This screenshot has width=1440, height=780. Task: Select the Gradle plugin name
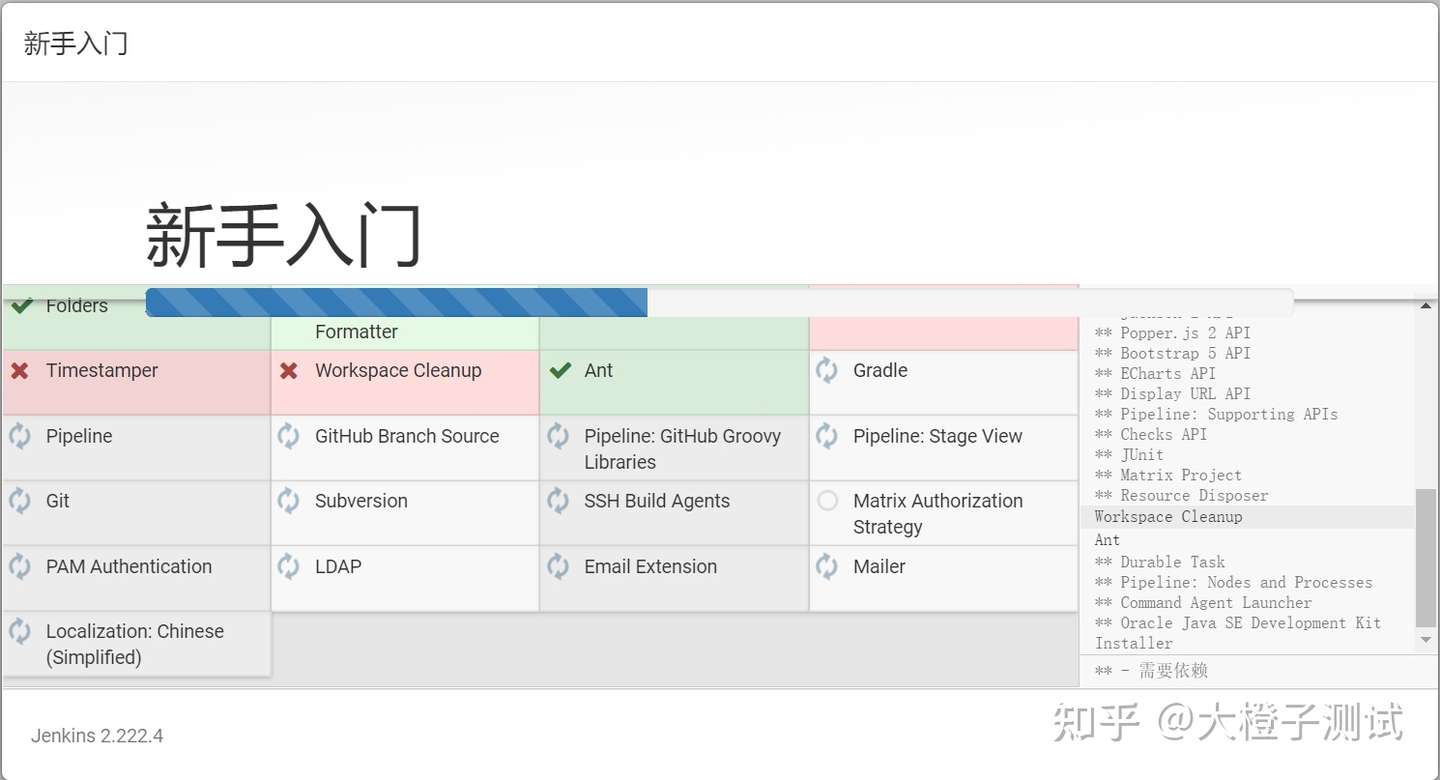(880, 371)
